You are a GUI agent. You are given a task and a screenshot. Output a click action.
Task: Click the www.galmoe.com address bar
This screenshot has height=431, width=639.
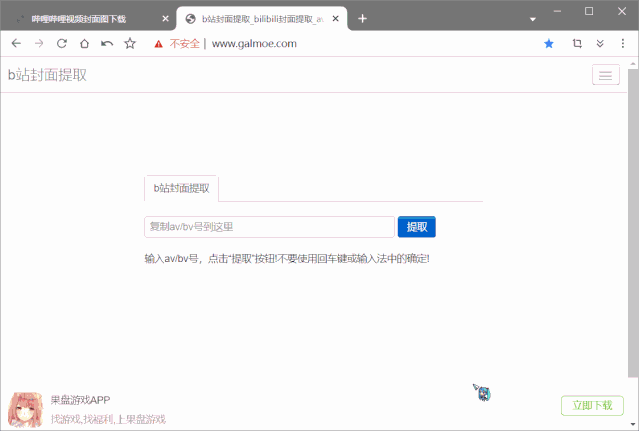[254, 44]
